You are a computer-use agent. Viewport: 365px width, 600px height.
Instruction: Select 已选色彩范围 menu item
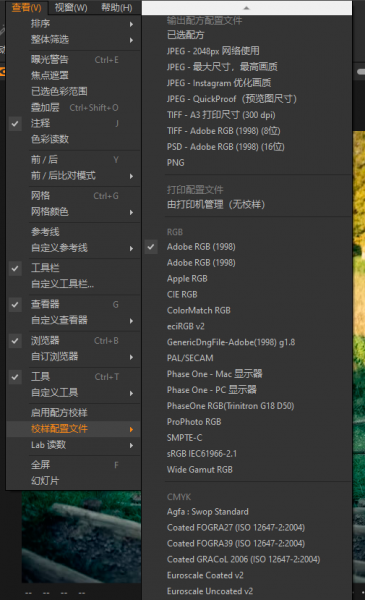coord(74,91)
